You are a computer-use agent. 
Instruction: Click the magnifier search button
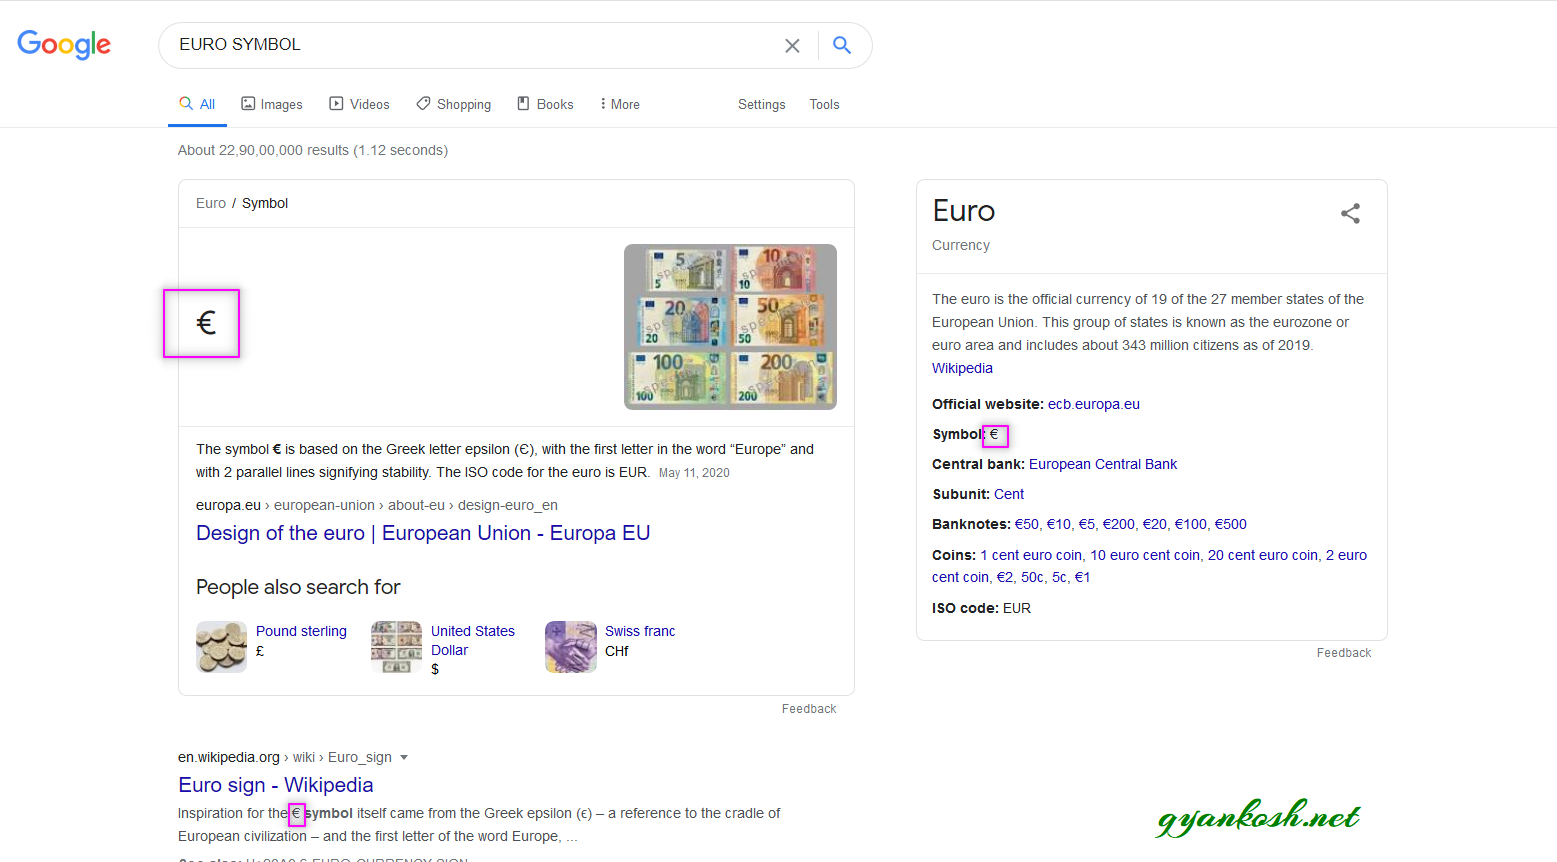842,45
